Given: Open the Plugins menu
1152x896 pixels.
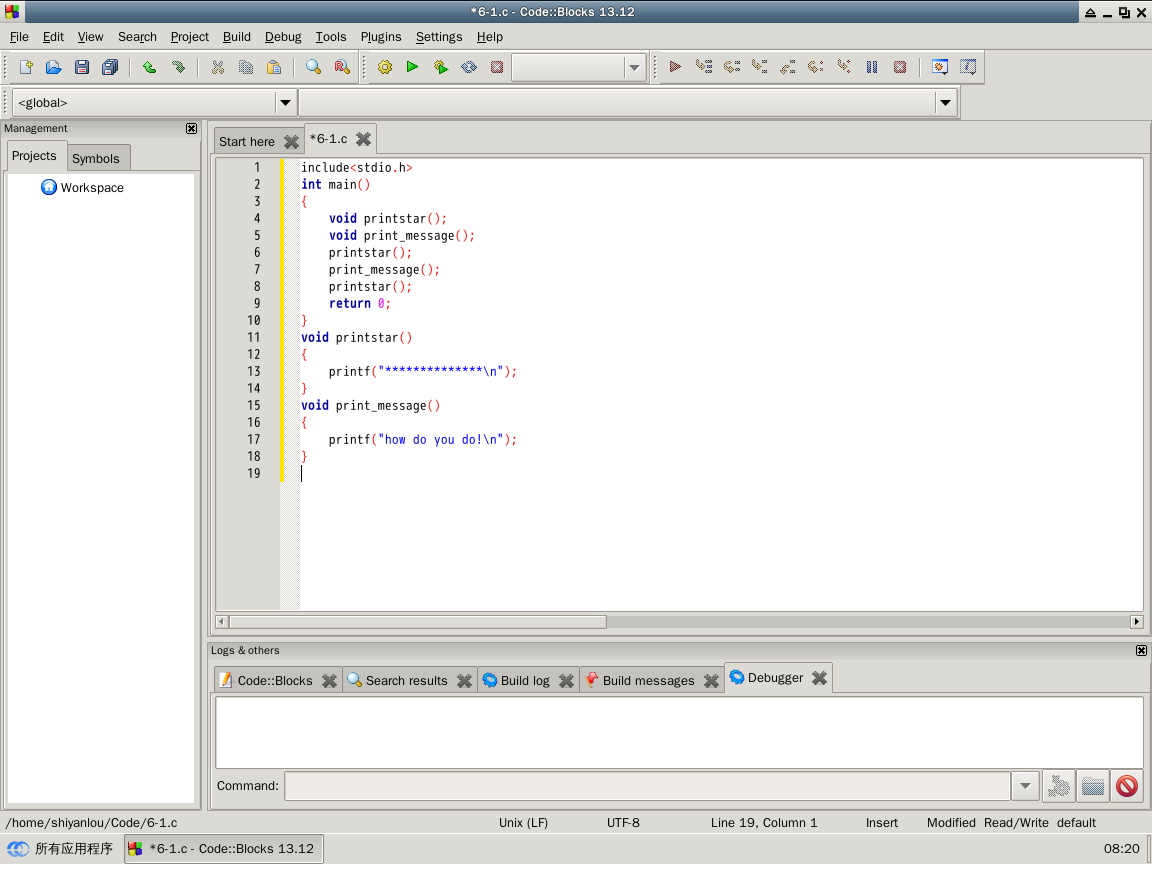Looking at the screenshot, I should [x=381, y=37].
